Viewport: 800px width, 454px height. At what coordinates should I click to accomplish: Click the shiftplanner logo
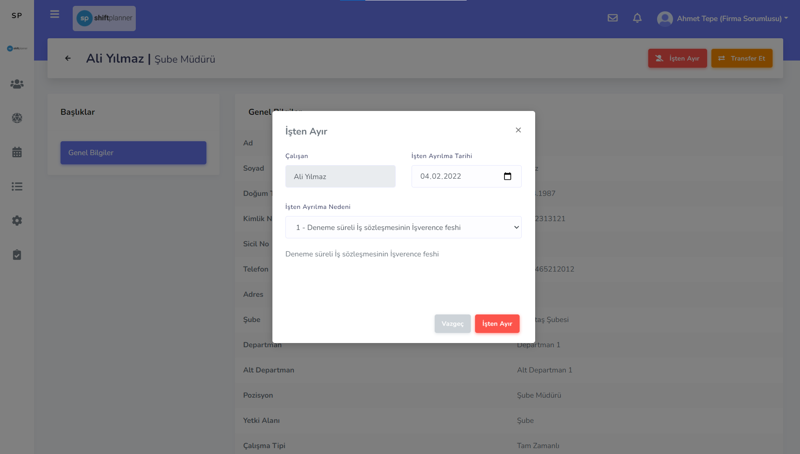[104, 18]
